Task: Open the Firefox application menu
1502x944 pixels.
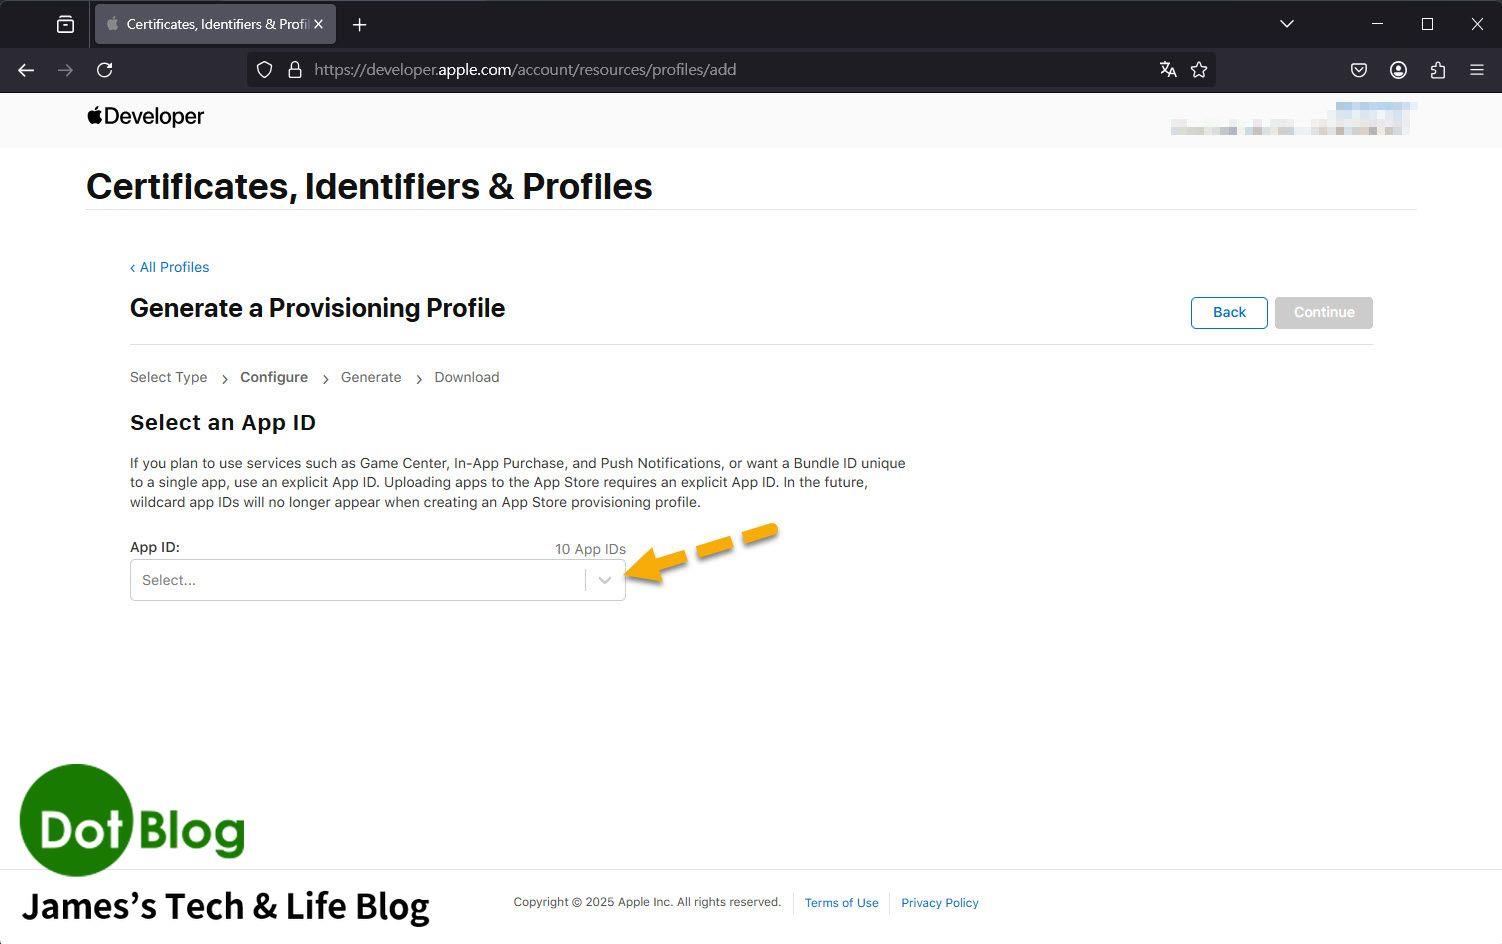Action: point(1477,70)
